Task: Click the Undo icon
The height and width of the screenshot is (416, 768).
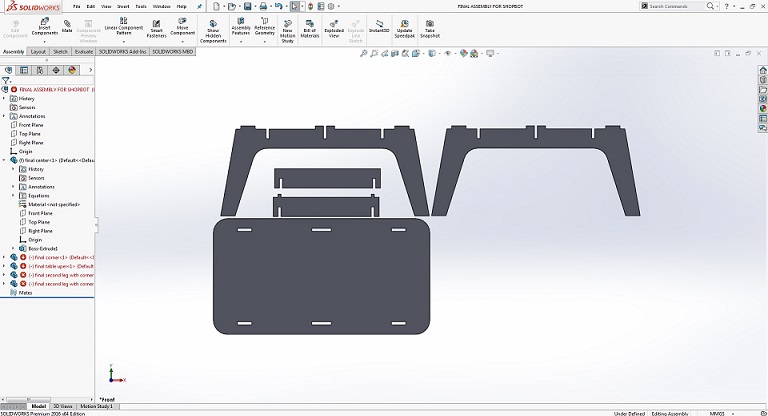Action: pyautogui.click(x=278, y=6)
